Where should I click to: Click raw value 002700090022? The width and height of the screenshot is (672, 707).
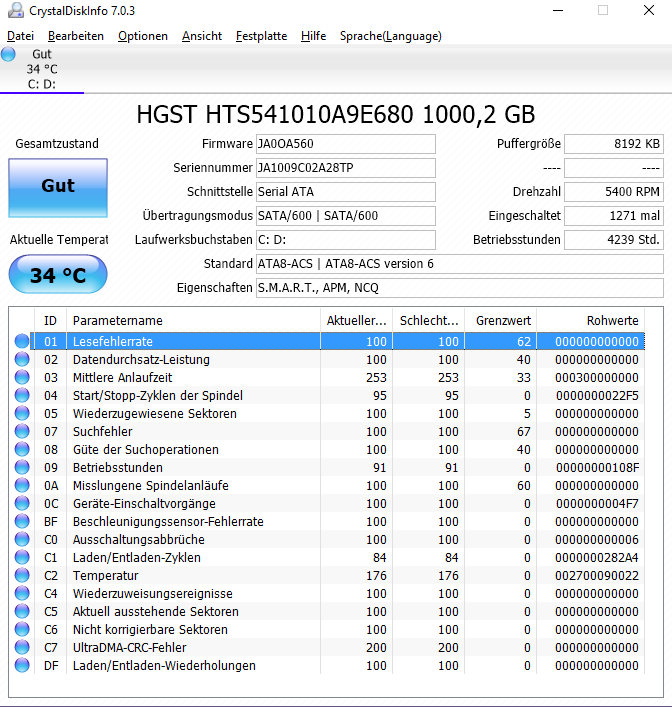(x=597, y=576)
